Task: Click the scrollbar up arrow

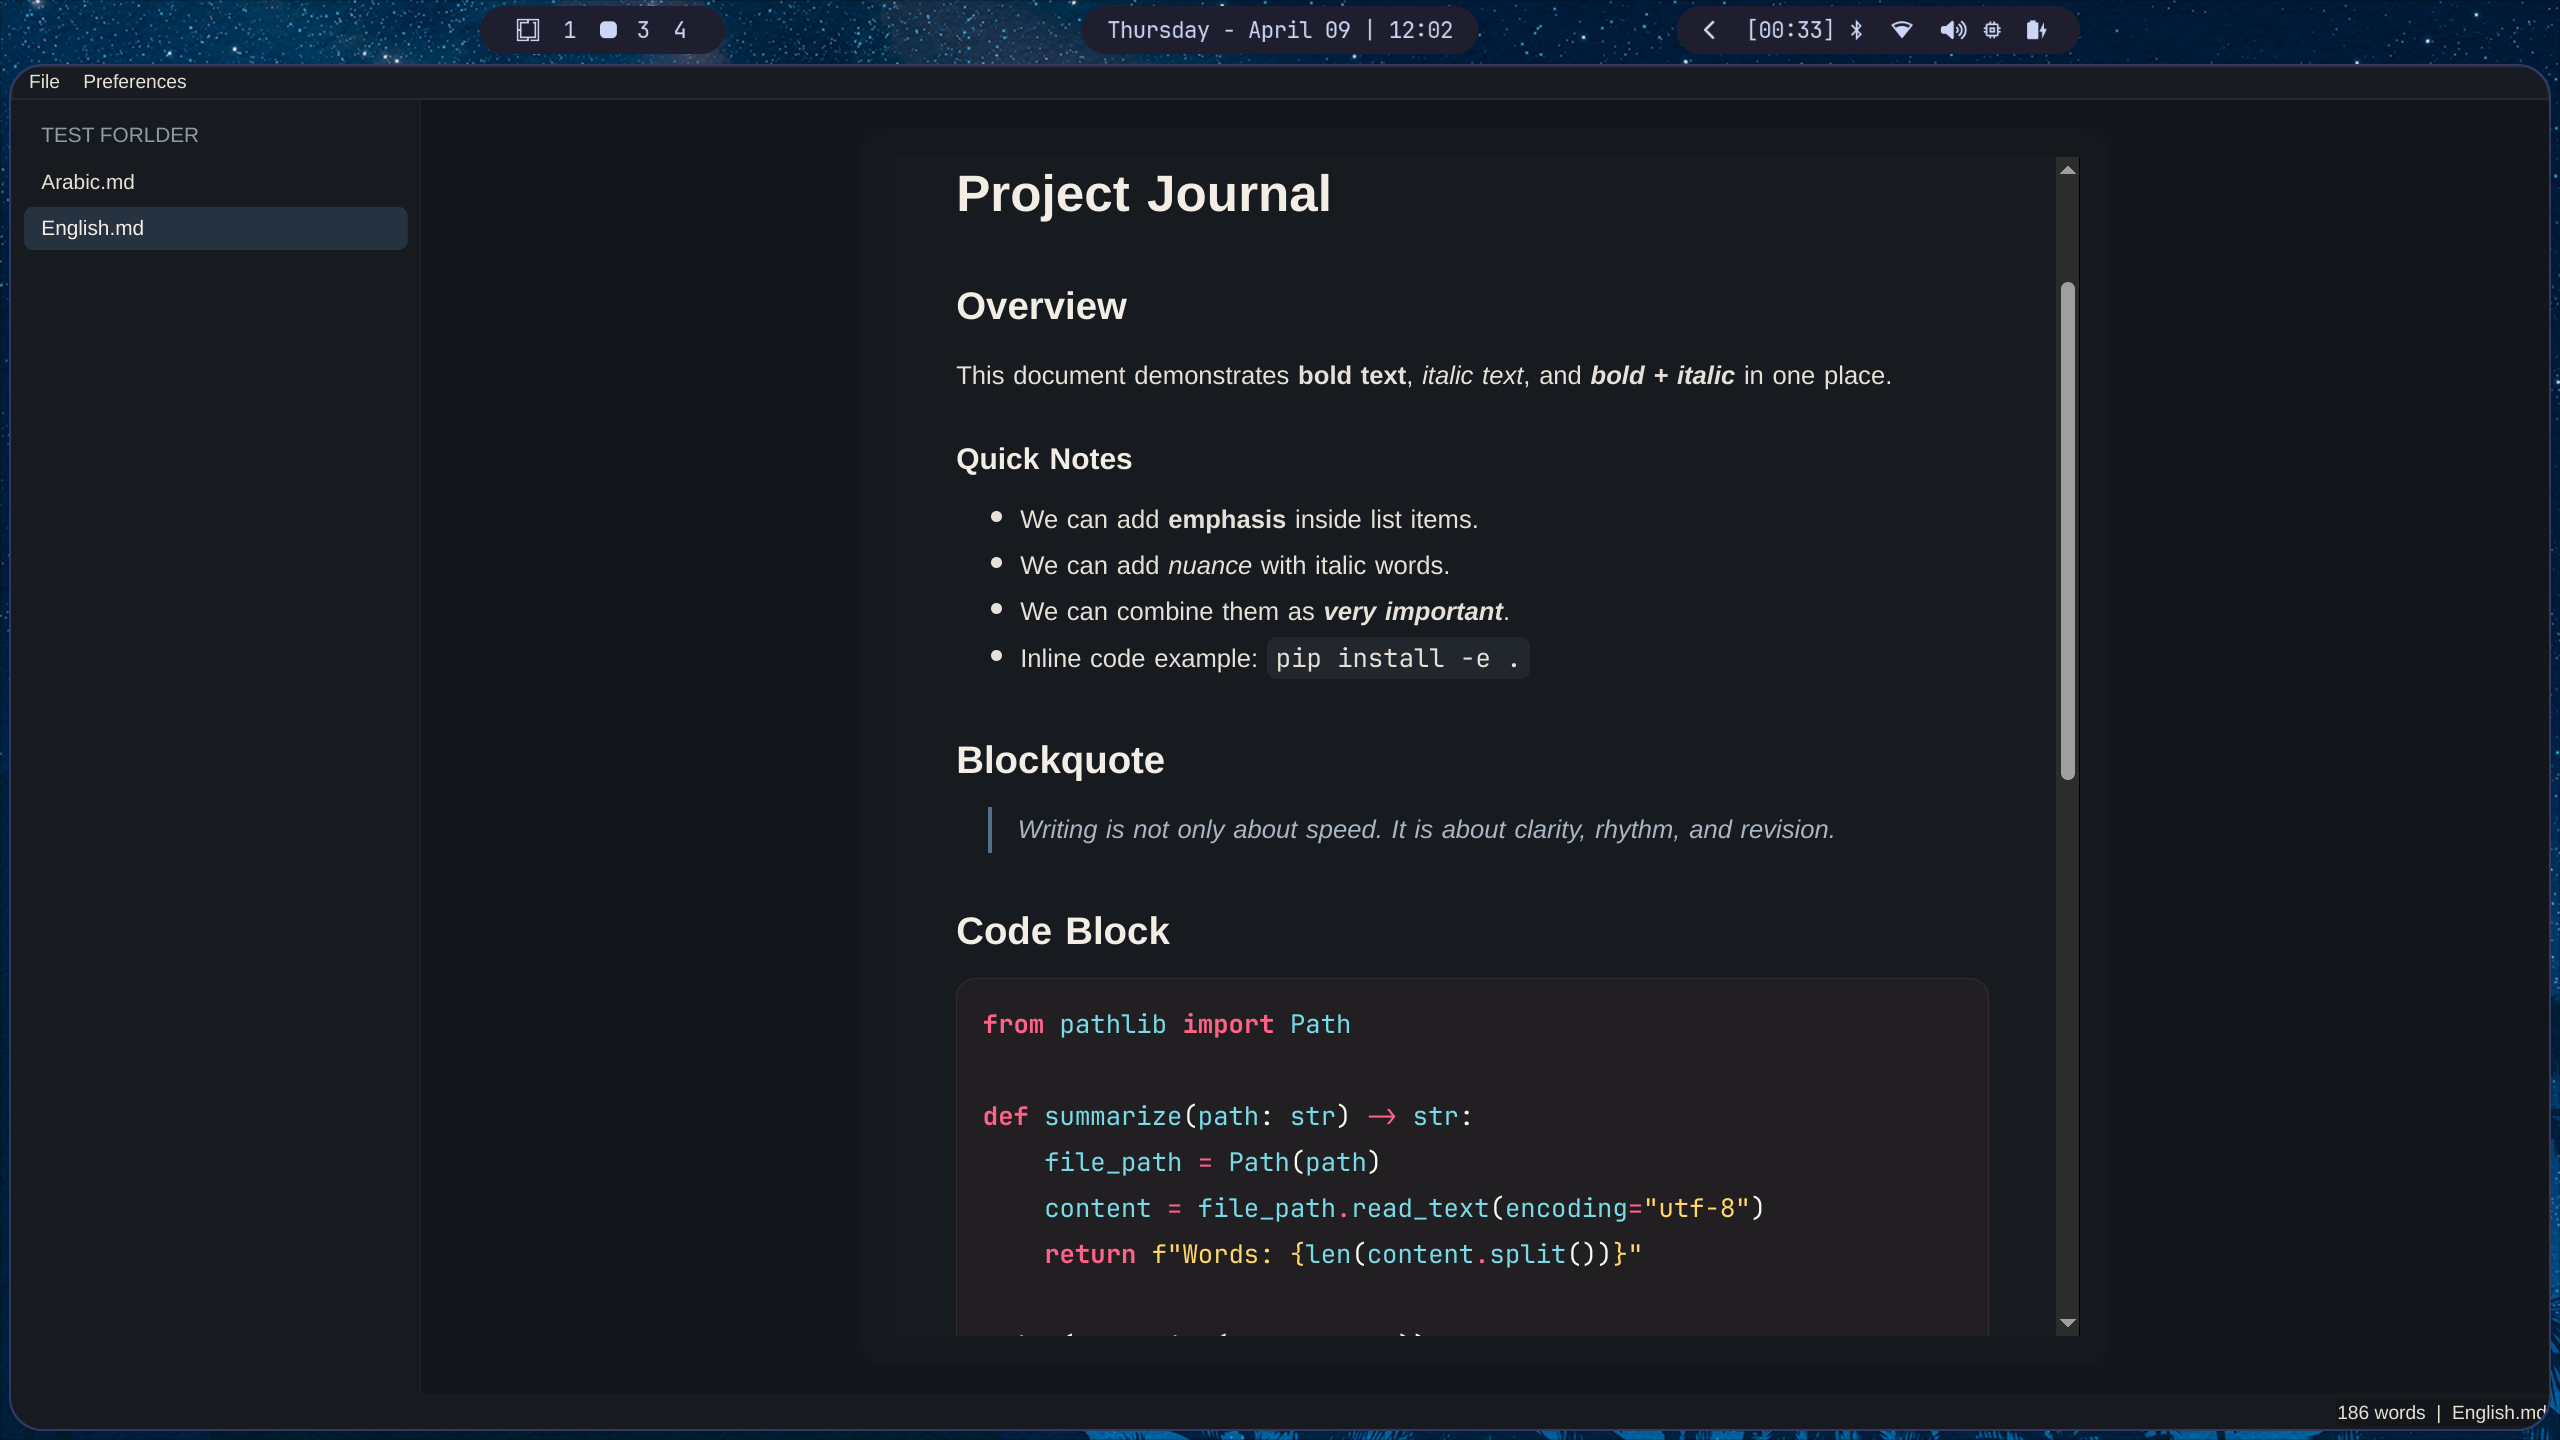Action: 2066,168
